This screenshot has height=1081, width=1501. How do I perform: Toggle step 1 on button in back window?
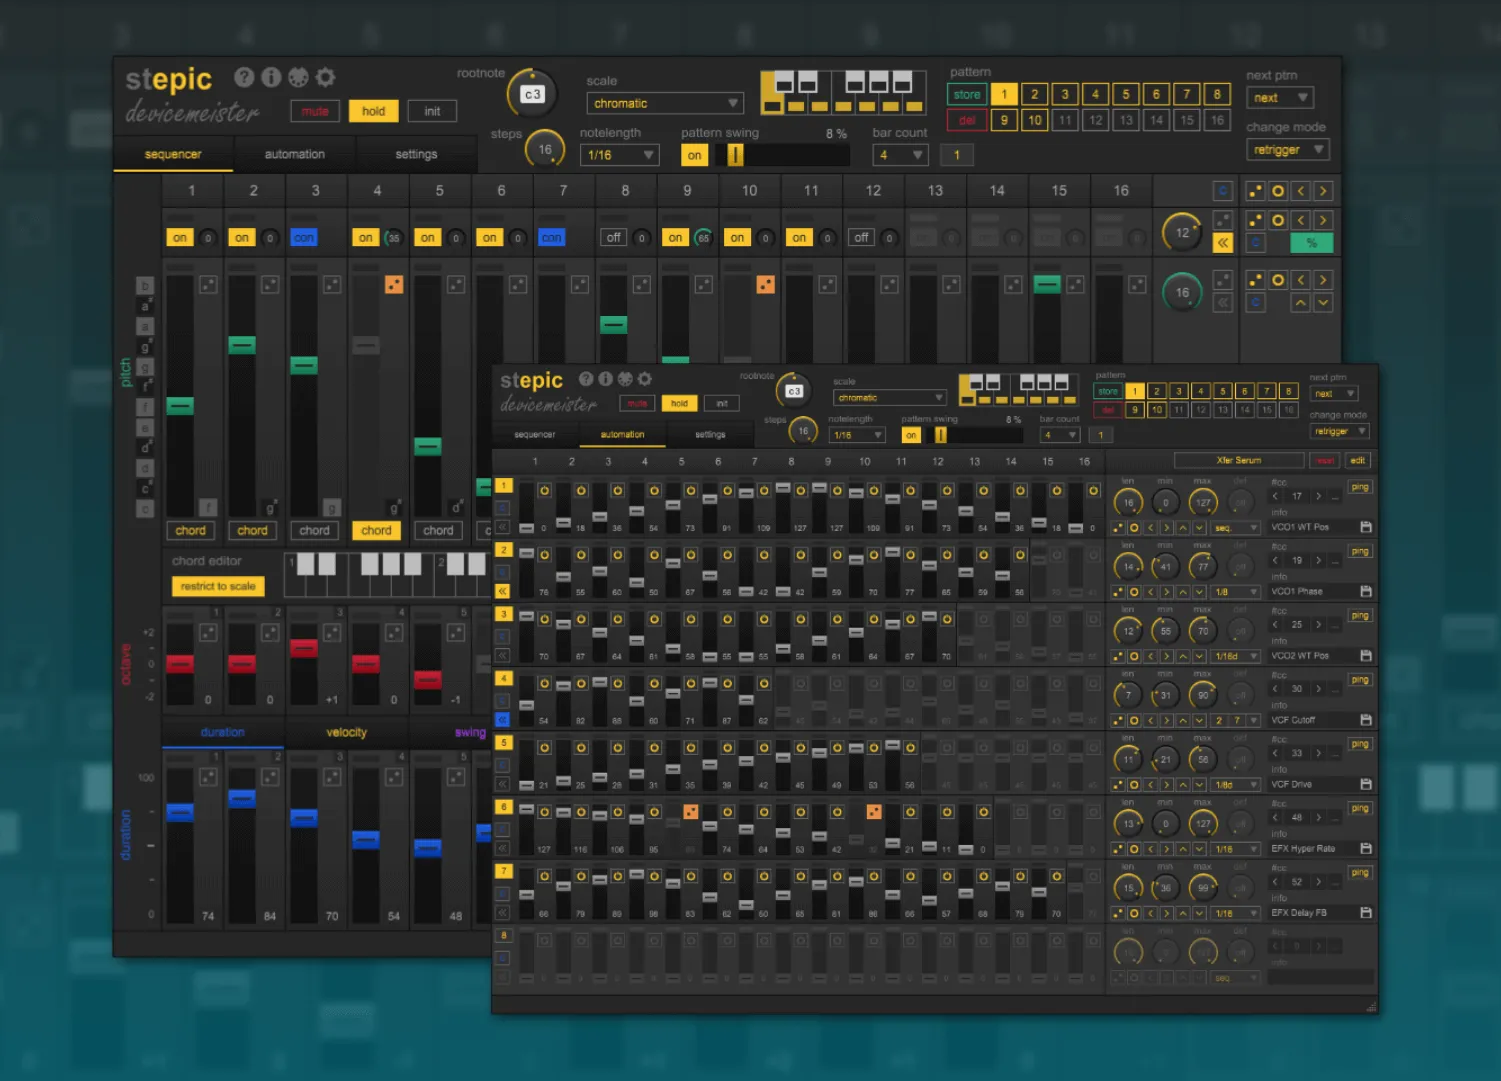click(180, 238)
